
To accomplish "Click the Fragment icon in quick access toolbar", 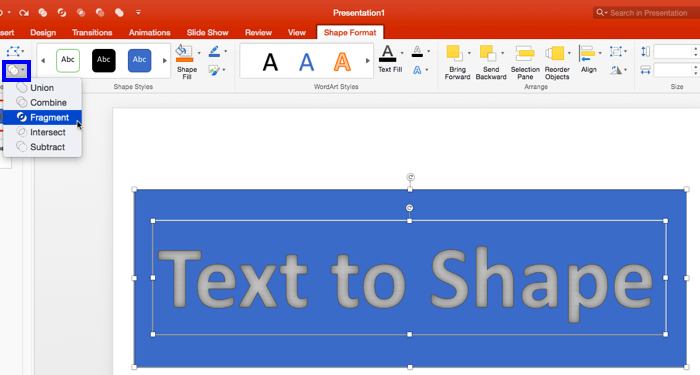I will 62,12.
